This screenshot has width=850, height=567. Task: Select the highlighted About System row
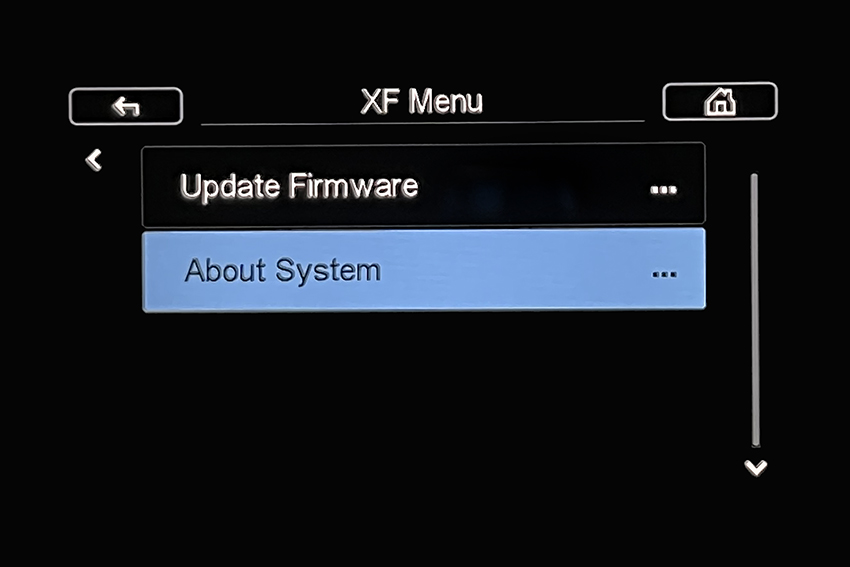(424, 270)
